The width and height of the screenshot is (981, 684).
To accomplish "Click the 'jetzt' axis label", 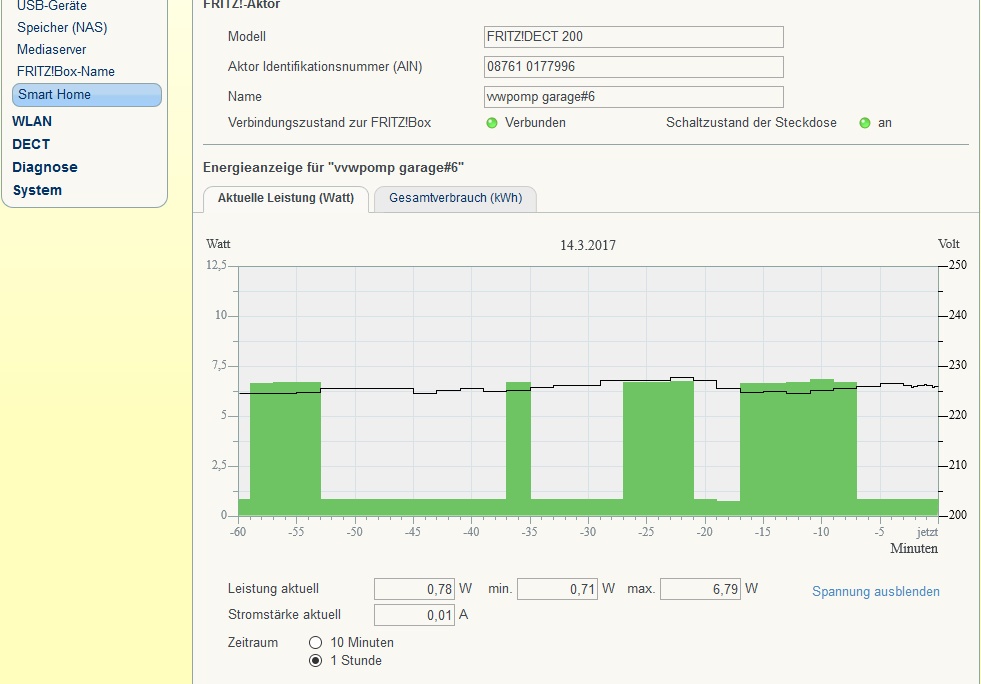I will coord(927,532).
